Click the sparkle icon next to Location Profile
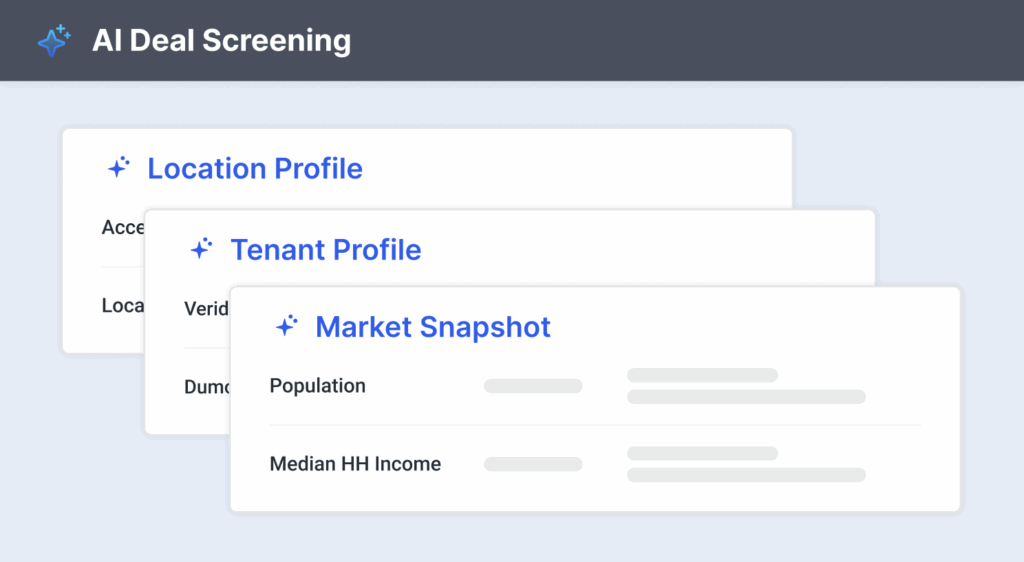This screenshot has width=1024, height=562. coord(118,168)
